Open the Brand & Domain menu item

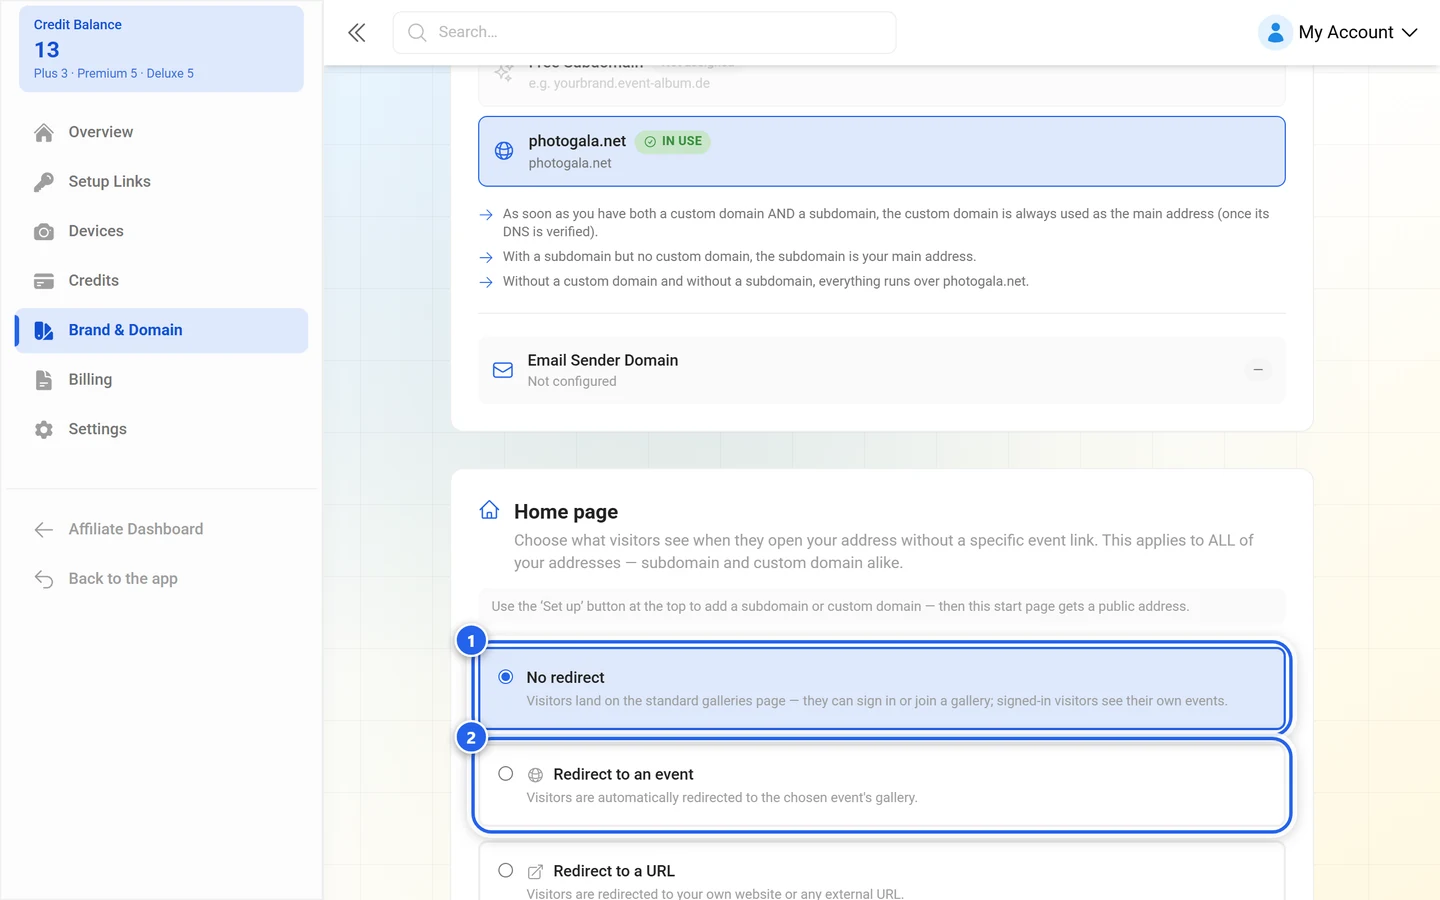(x=161, y=330)
